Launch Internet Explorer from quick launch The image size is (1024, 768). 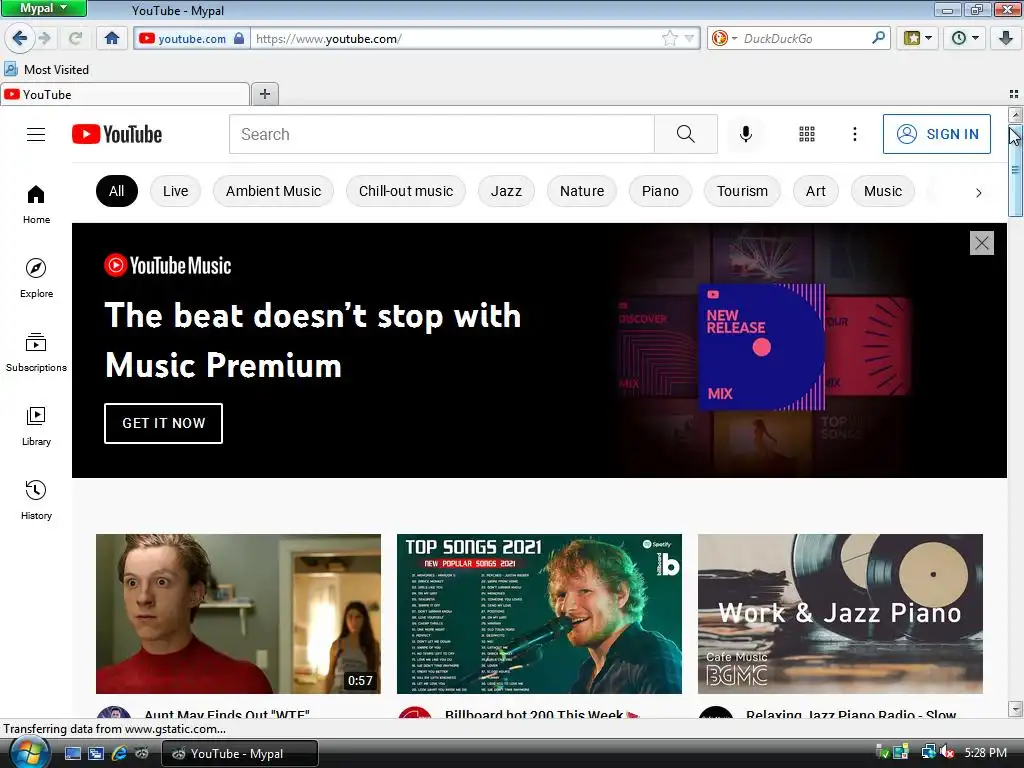pos(119,753)
